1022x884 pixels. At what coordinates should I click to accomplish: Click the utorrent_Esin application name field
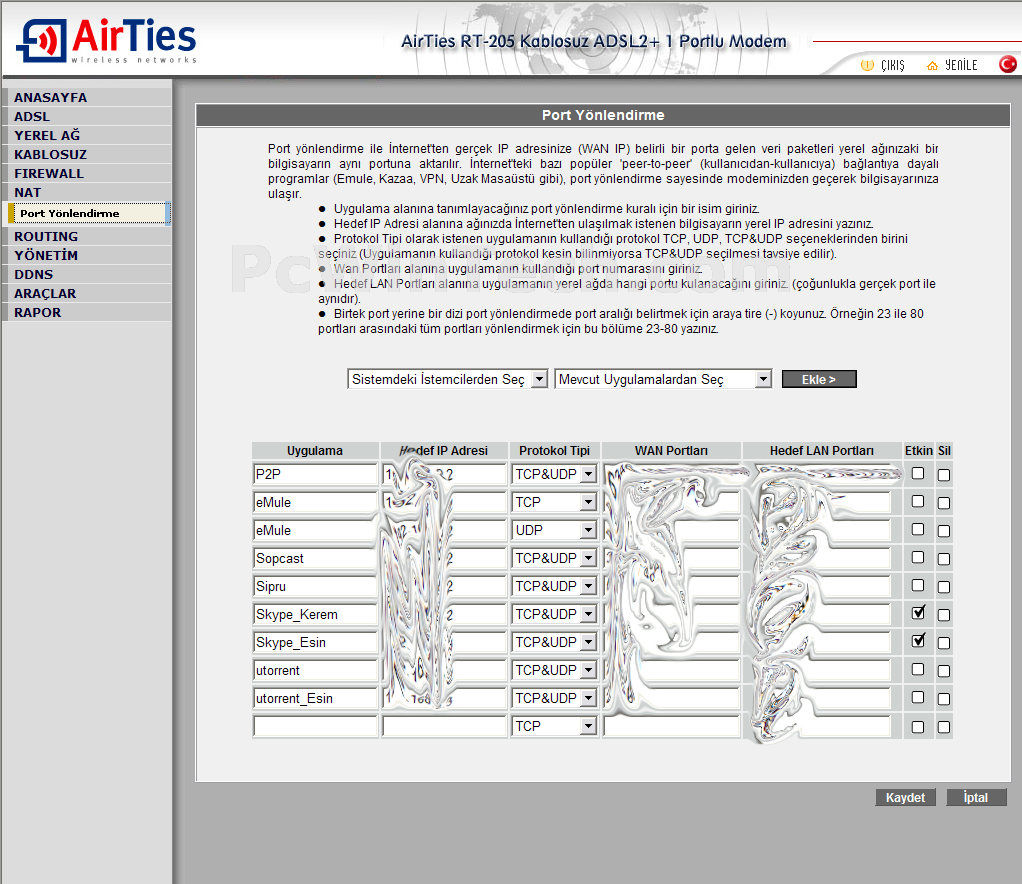tap(315, 698)
